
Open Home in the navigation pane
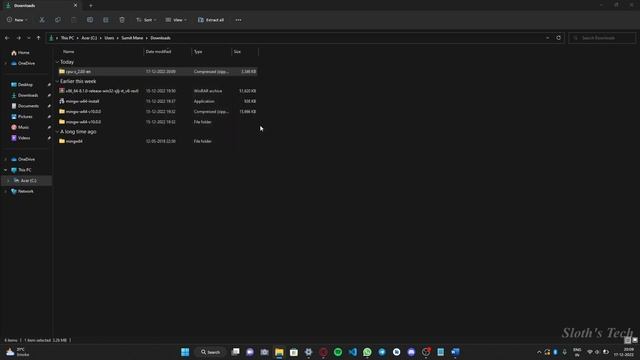(23, 53)
